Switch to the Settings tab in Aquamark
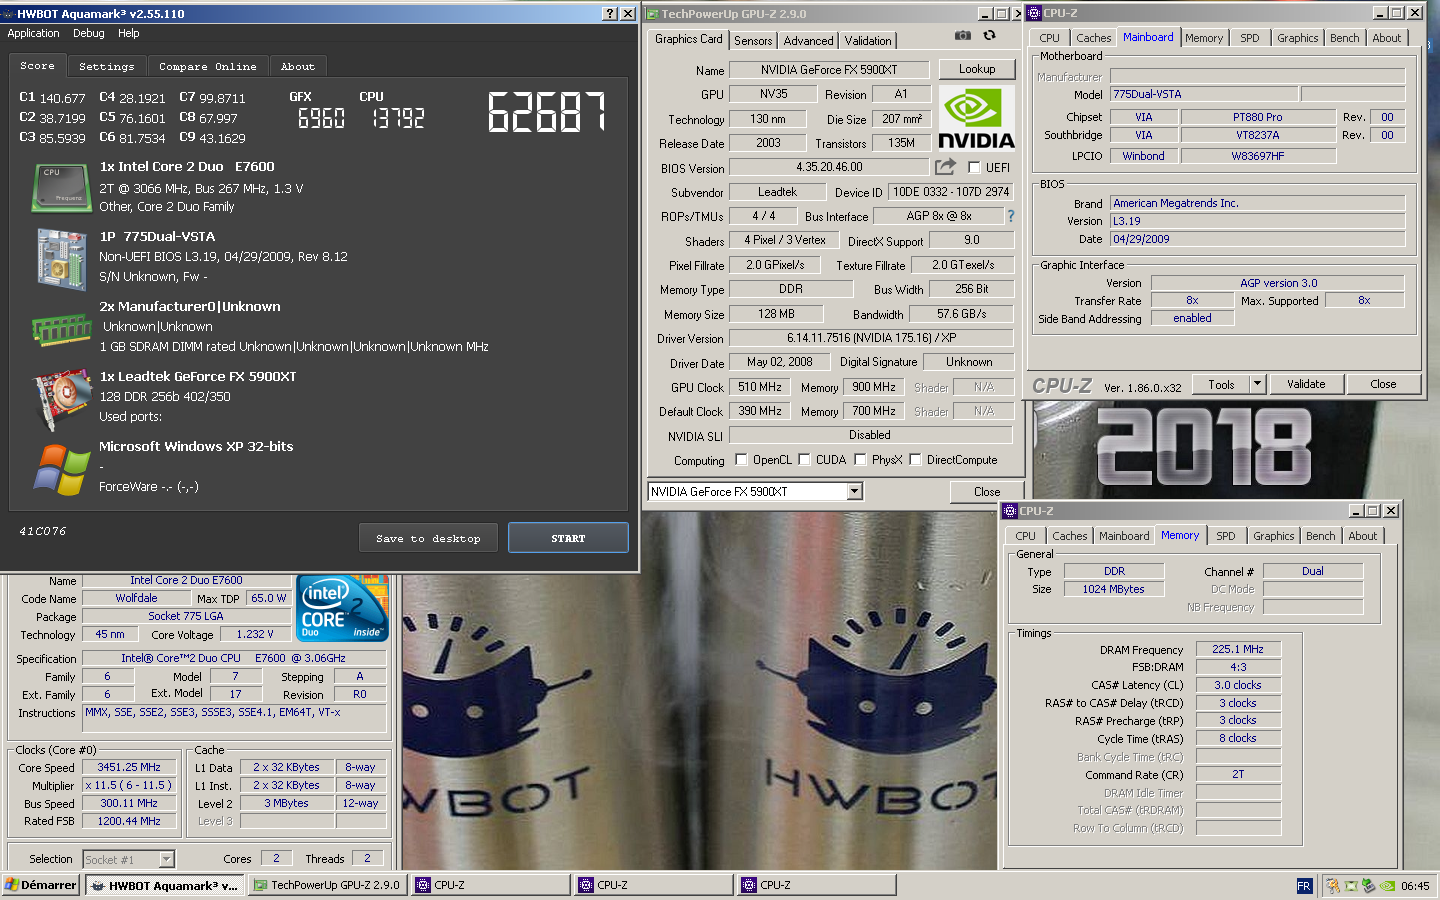The height and width of the screenshot is (900, 1440). click(x=107, y=67)
